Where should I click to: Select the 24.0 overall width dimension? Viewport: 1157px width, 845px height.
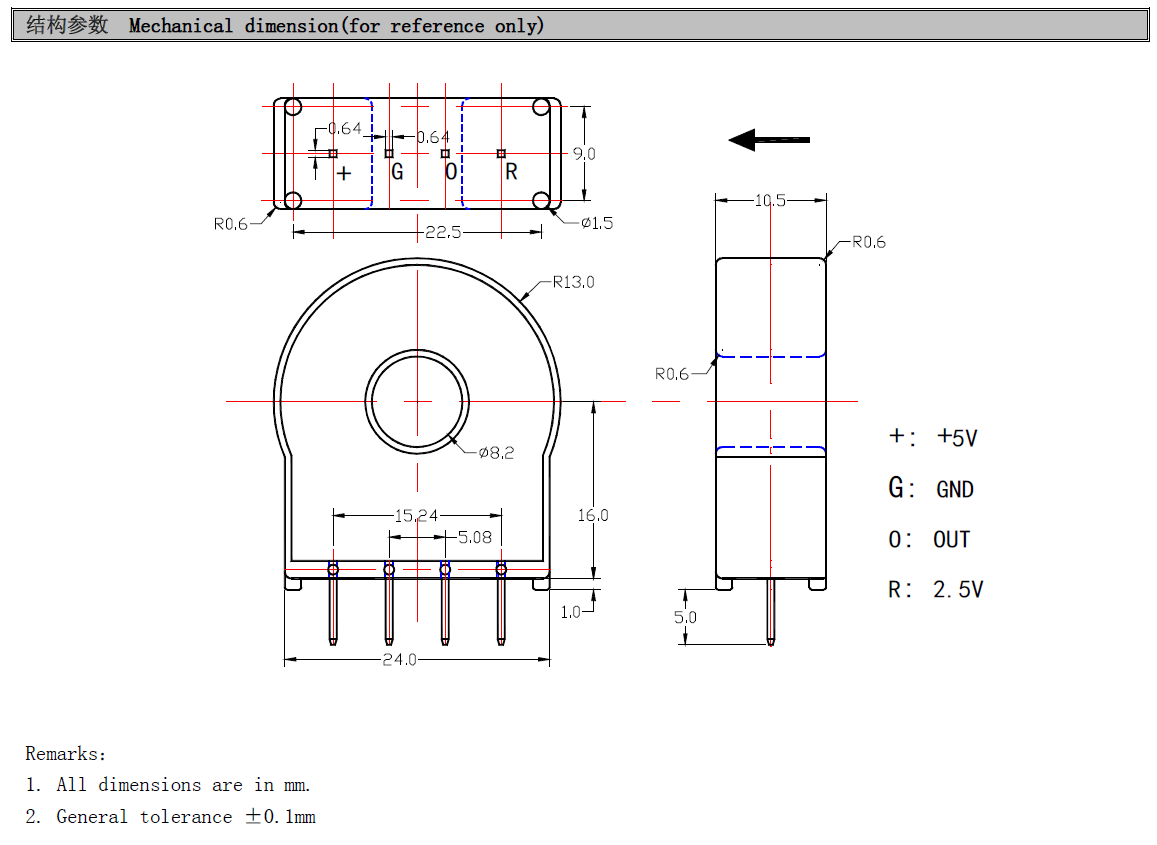[400, 660]
